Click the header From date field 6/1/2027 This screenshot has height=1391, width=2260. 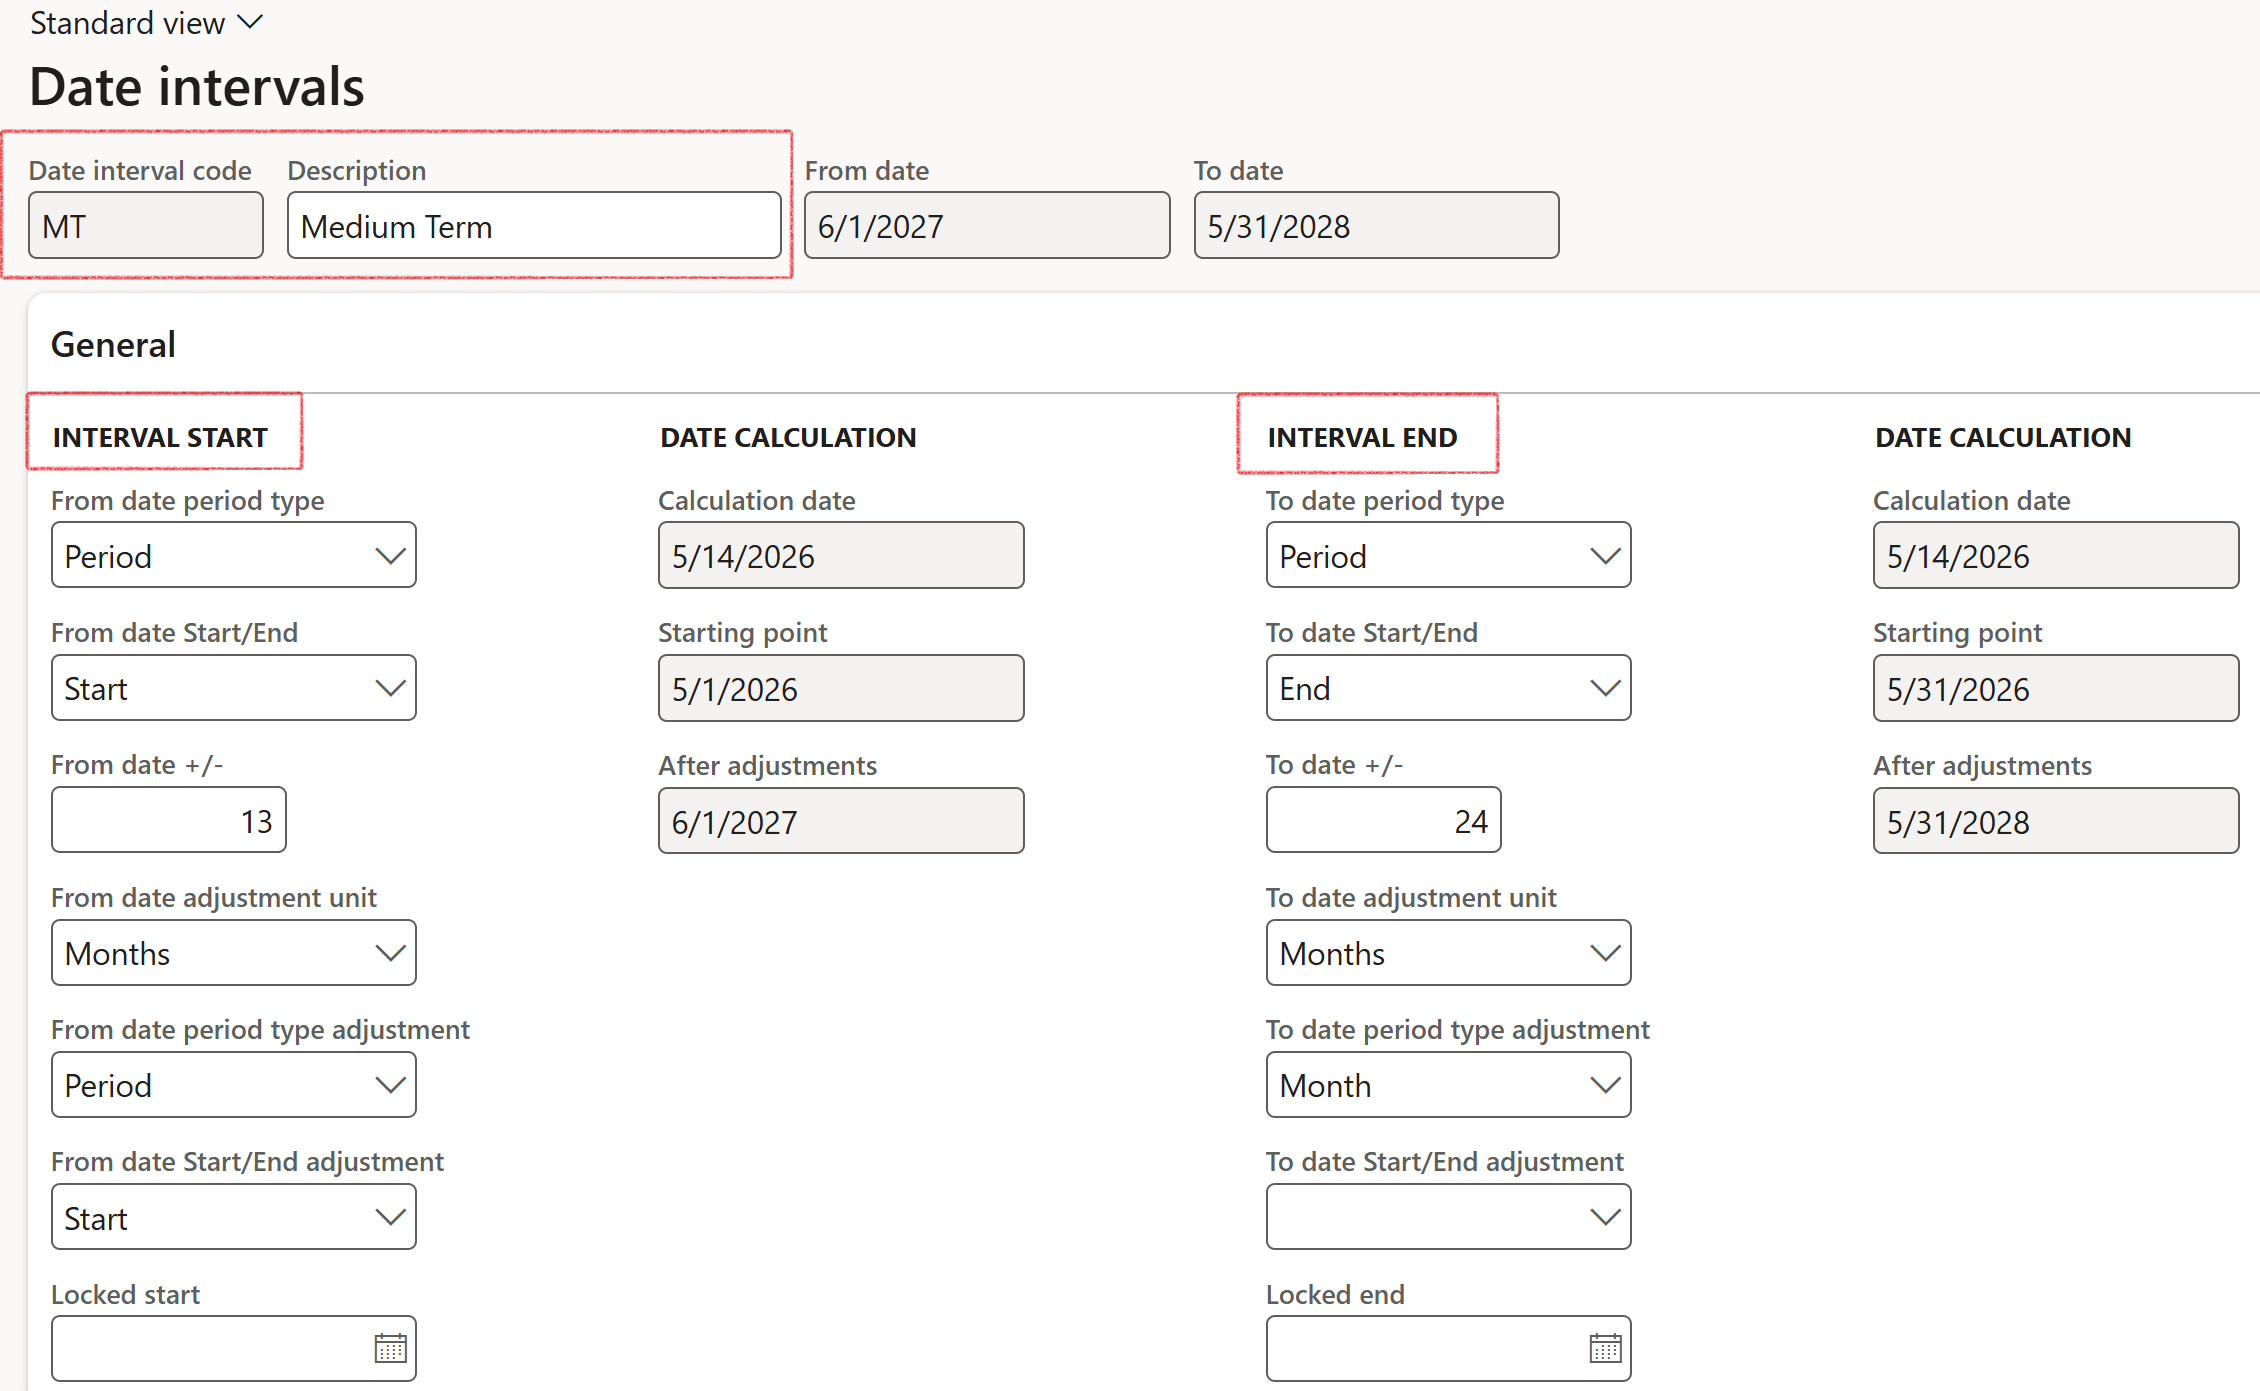(987, 226)
